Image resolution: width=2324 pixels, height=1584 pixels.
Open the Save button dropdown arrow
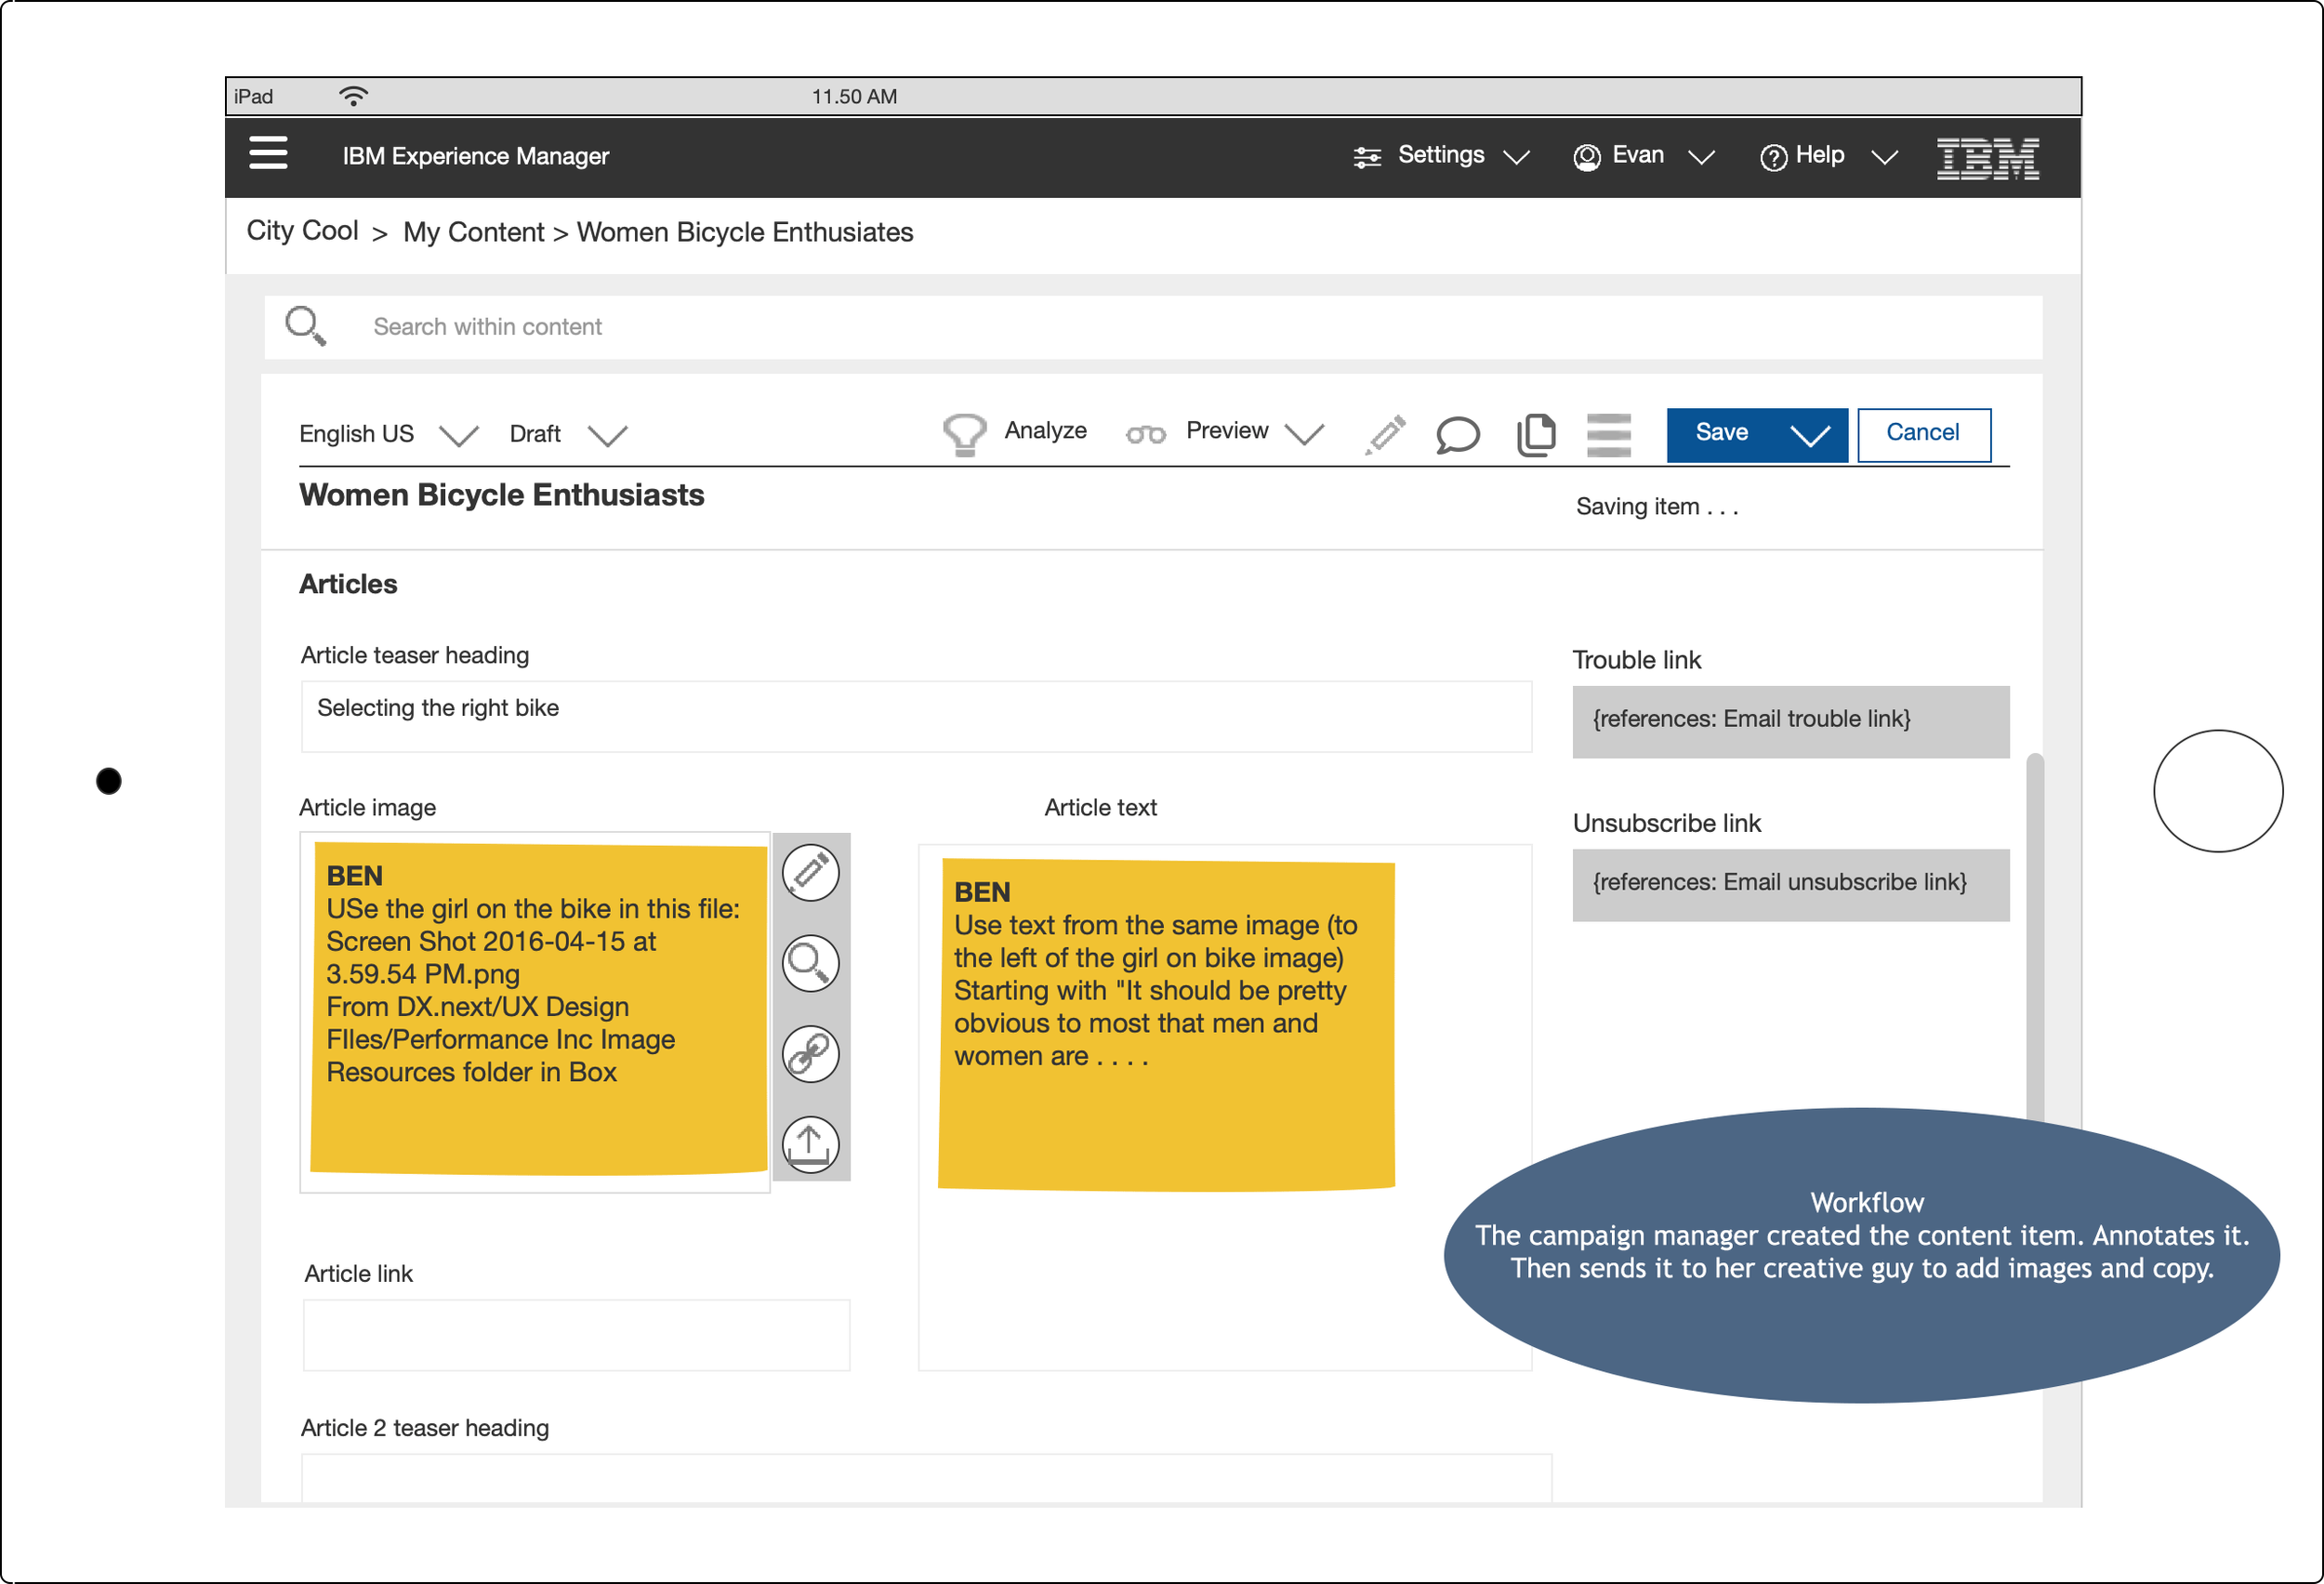point(1810,434)
